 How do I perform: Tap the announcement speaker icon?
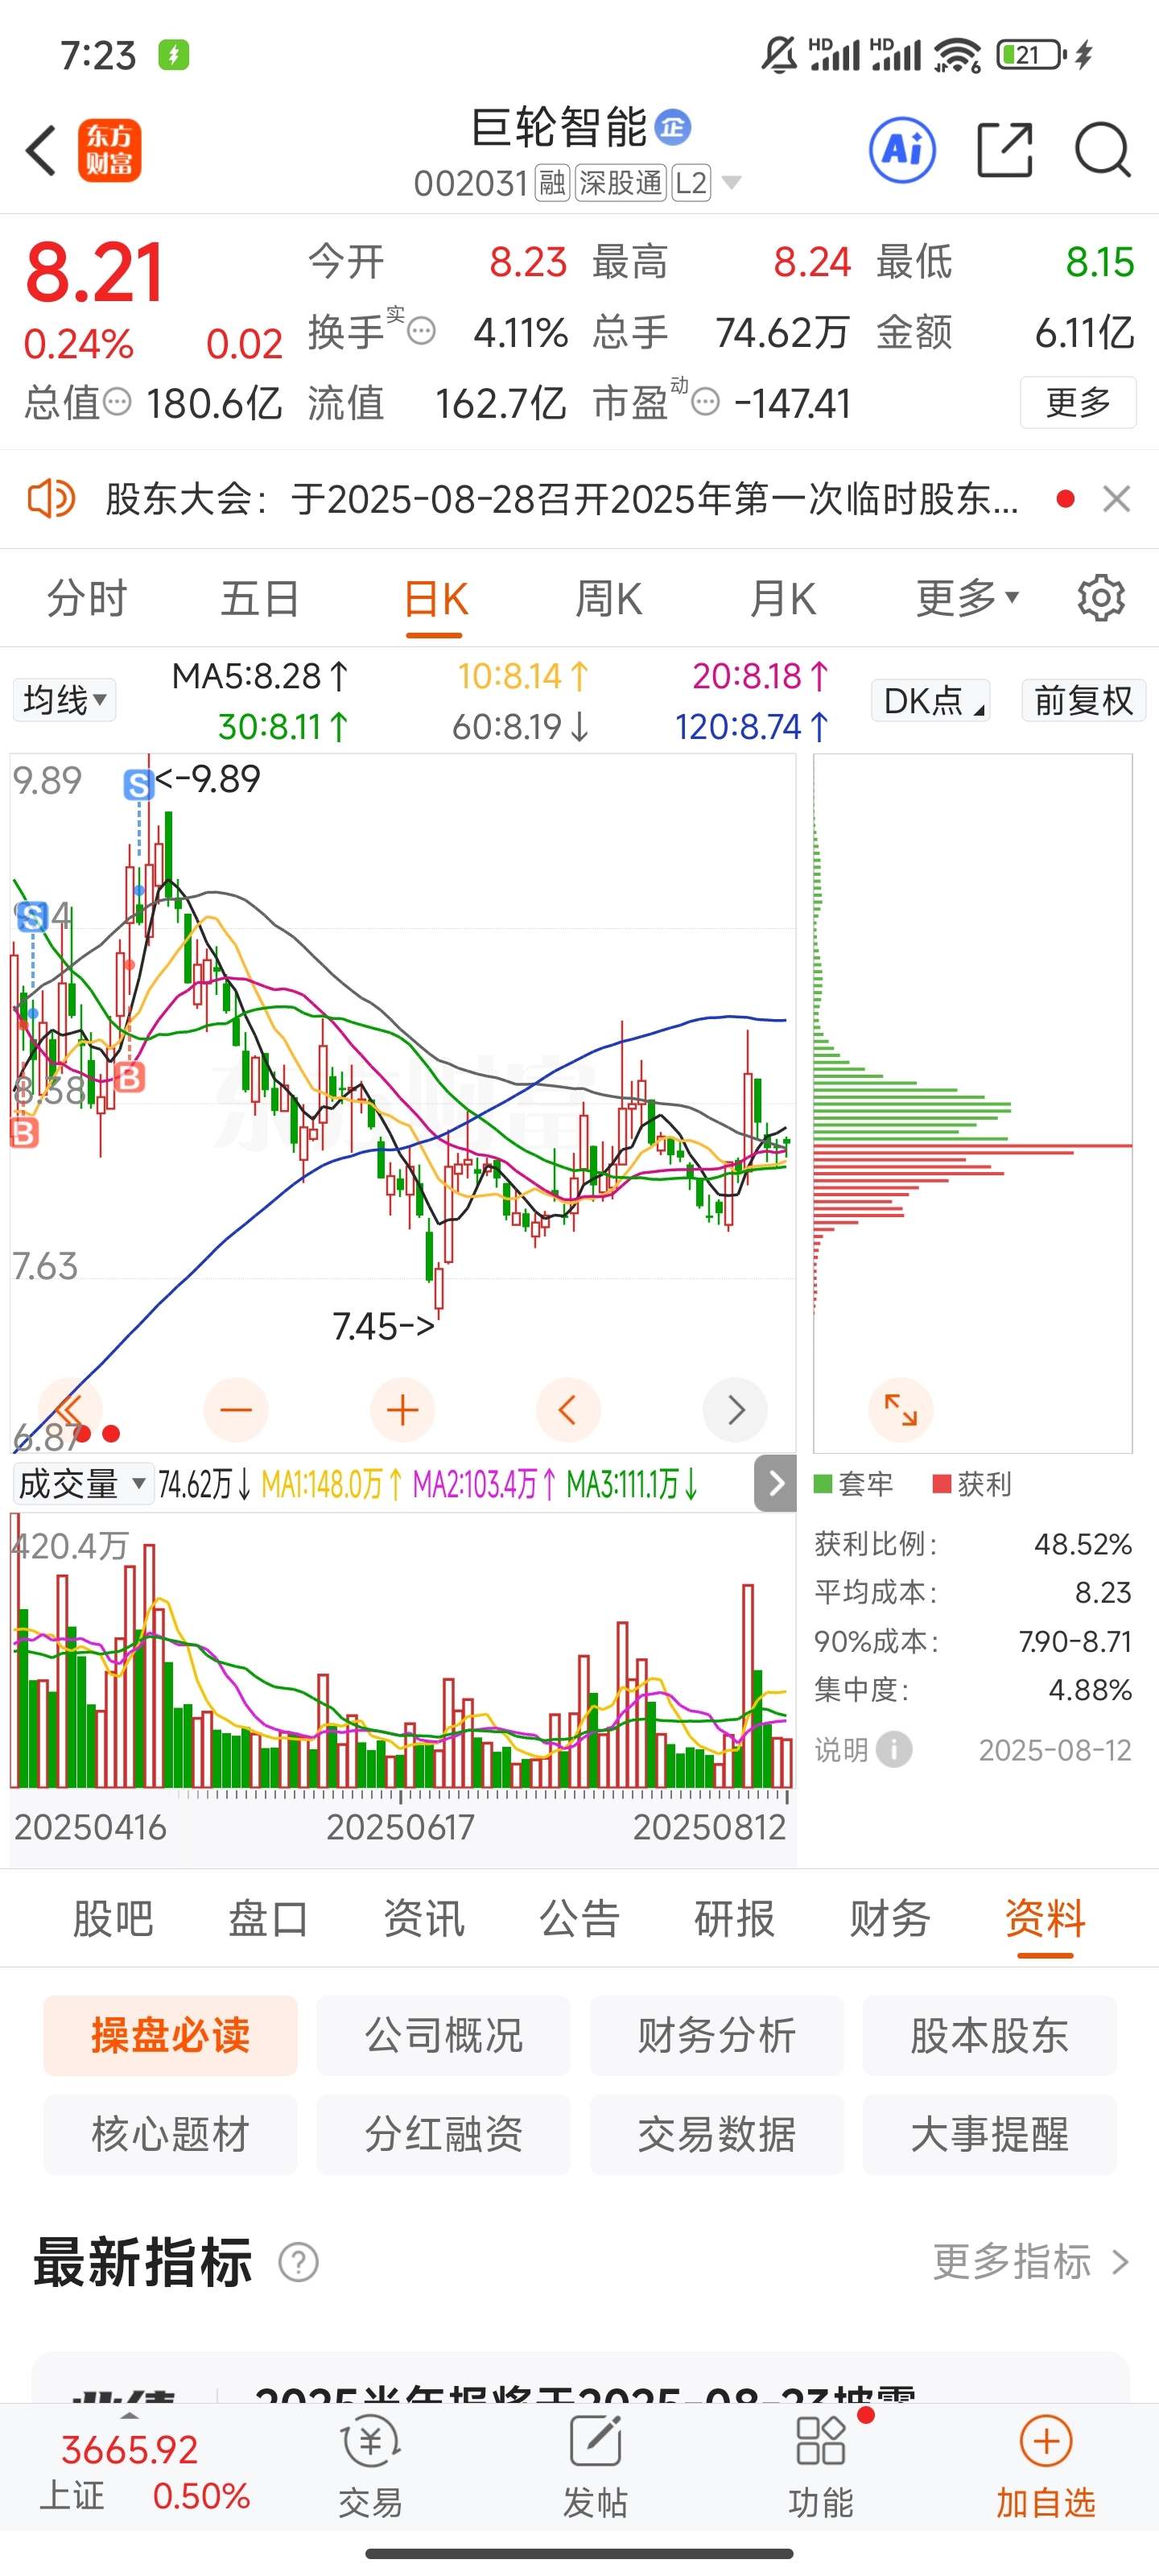pyautogui.click(x=51, y=498)
